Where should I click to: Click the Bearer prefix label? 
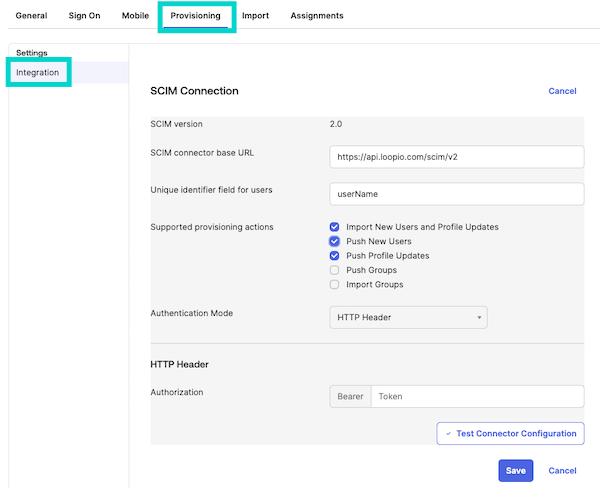350,397
